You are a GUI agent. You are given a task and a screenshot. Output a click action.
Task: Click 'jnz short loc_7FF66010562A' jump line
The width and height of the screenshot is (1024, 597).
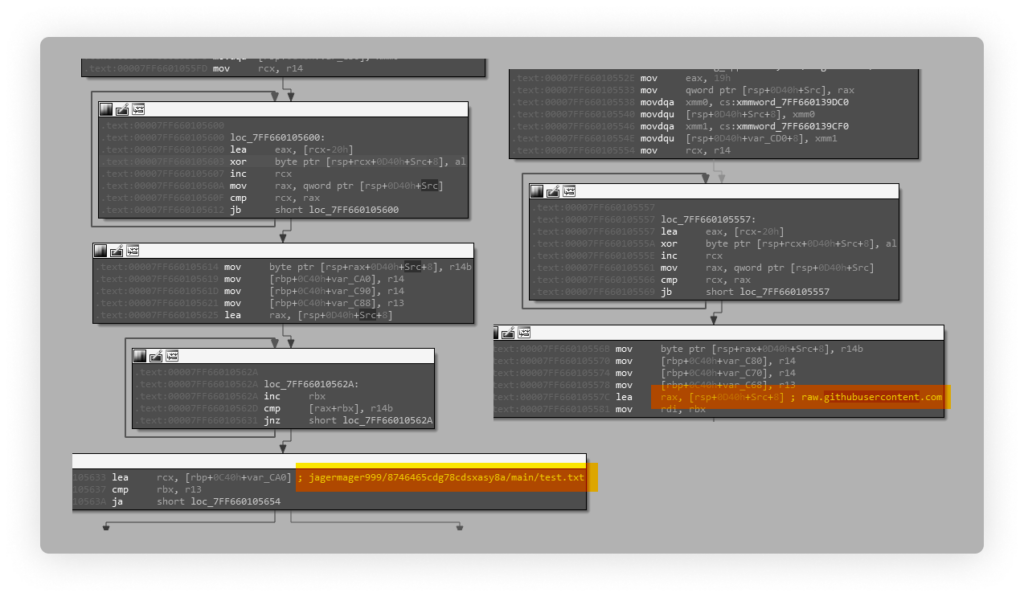click(283, 421)
